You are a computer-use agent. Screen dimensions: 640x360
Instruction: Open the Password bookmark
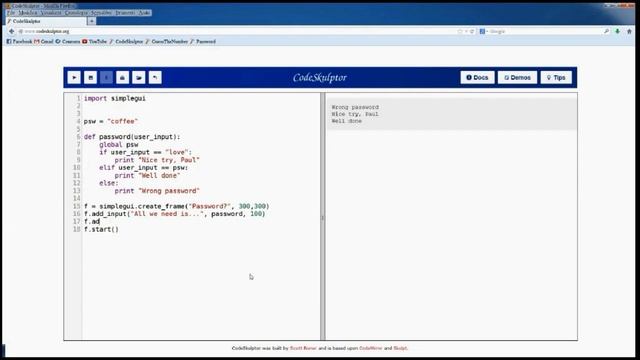coord(203,41)
